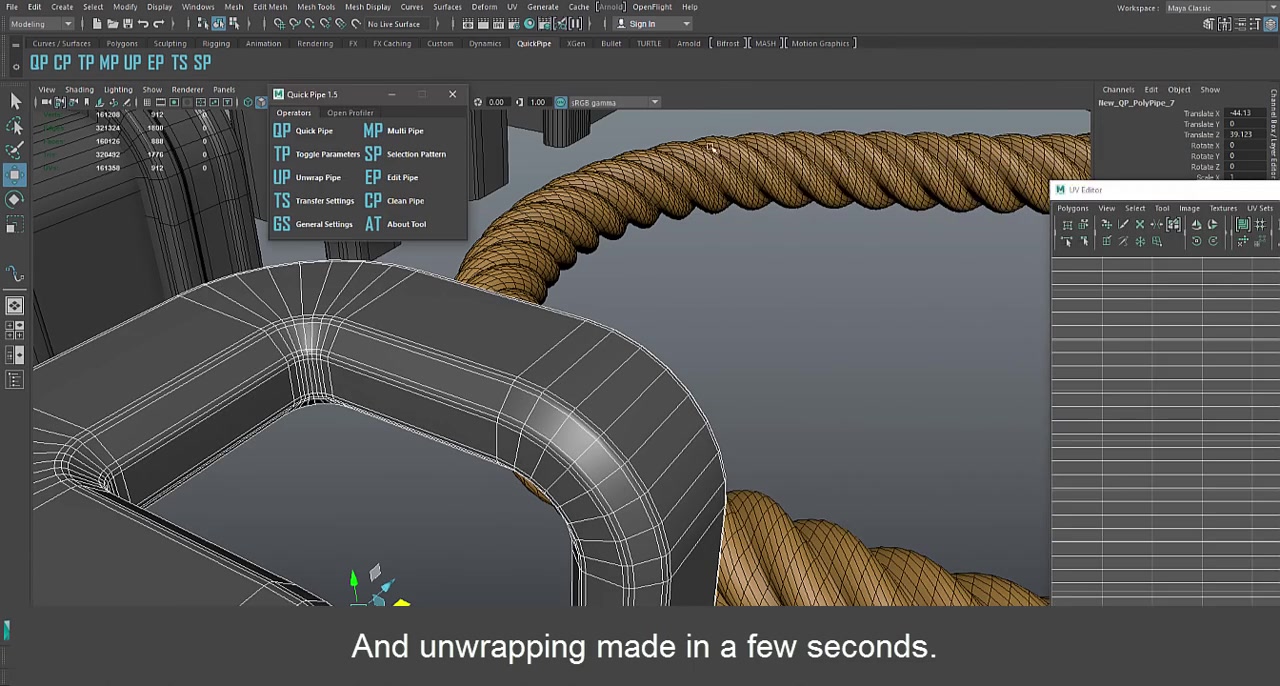Click the SP shelf button

tap(202, 63)
